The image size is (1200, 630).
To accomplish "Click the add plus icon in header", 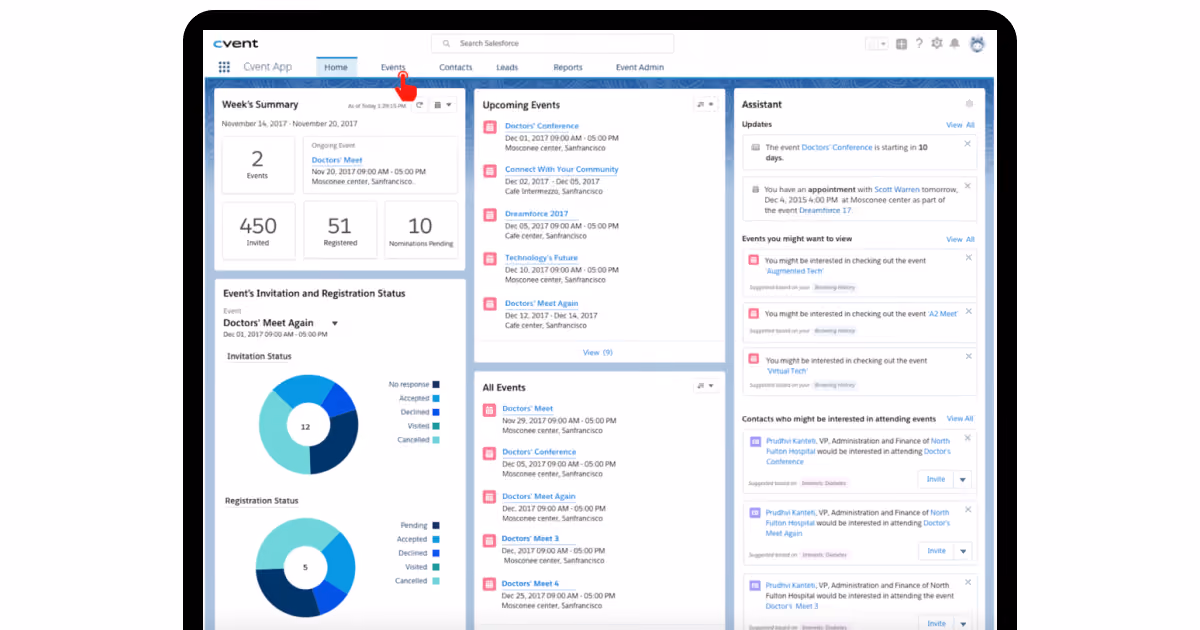I will pos(902,44).
